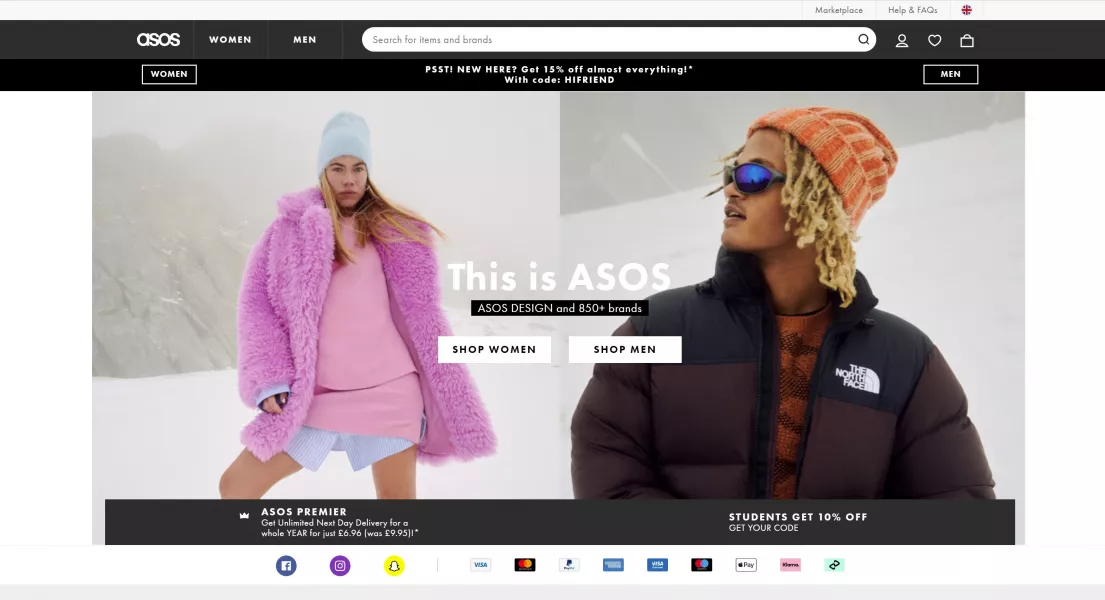Viewport: 1105px width, 600px height.
Task: Select MEN in the top navigation
Action: [x=304, y=39]
